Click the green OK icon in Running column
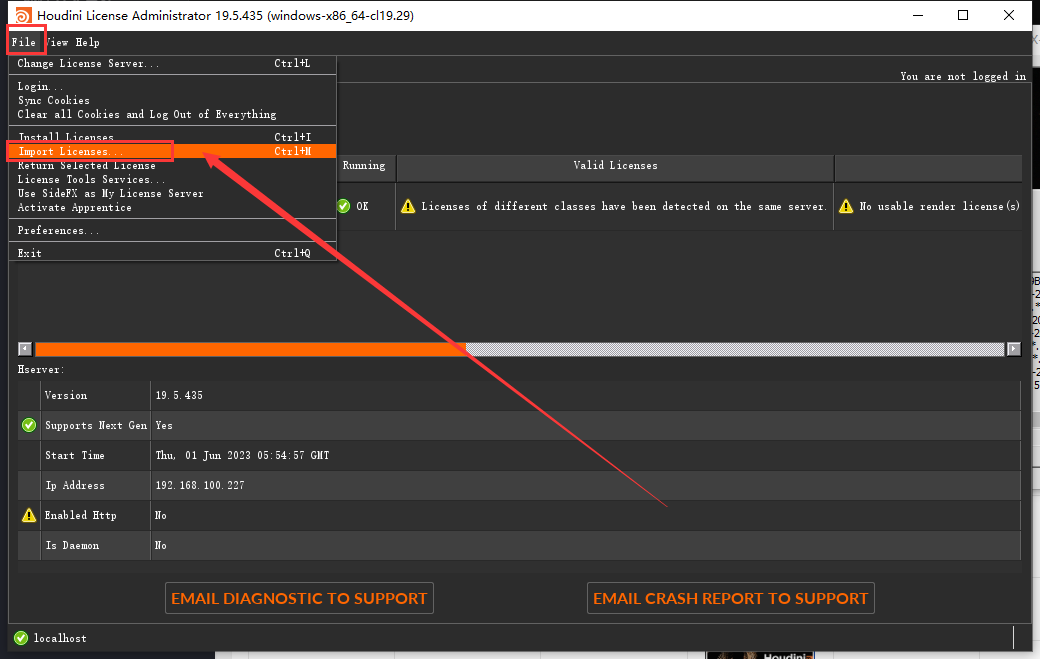The width and height of the screenshot is (1040, 659). coord(343,206)
